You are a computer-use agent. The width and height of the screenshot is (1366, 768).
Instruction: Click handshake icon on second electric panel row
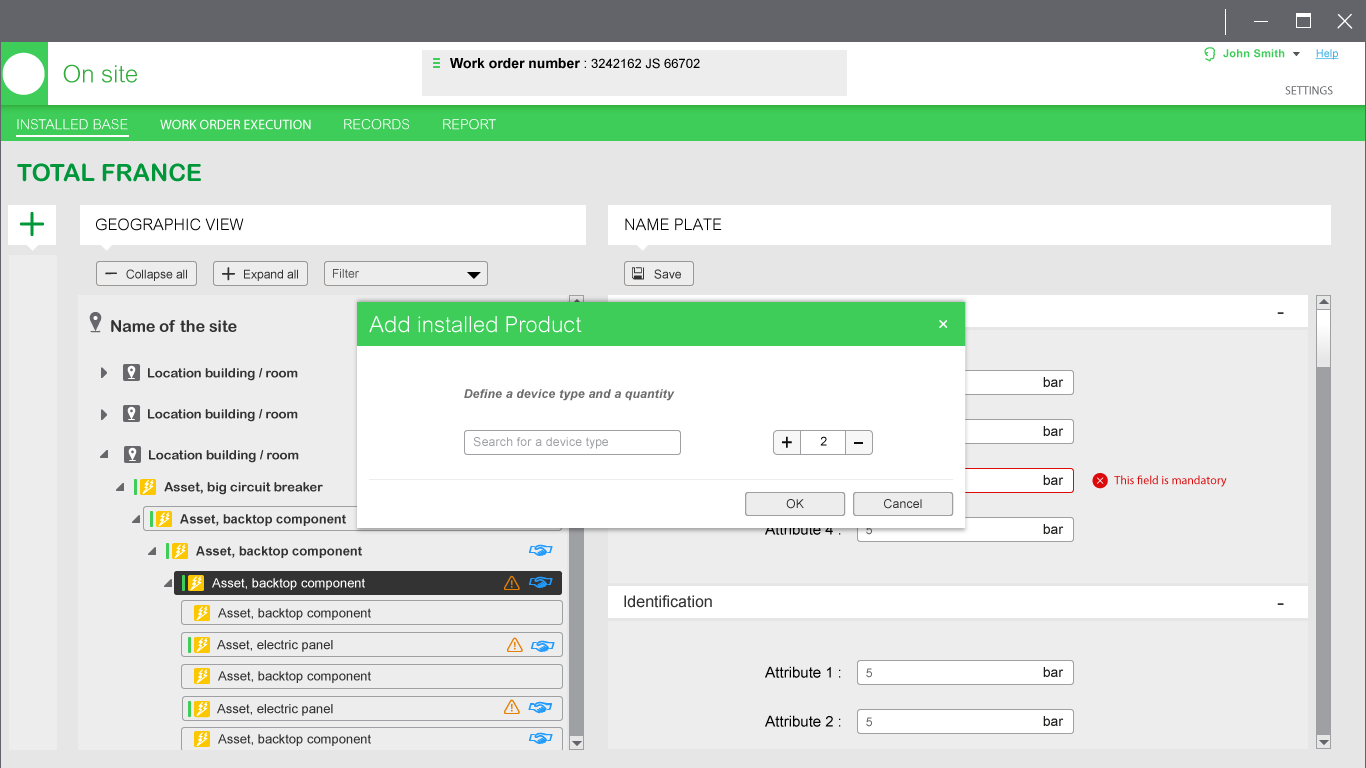[x=541, y=708]
